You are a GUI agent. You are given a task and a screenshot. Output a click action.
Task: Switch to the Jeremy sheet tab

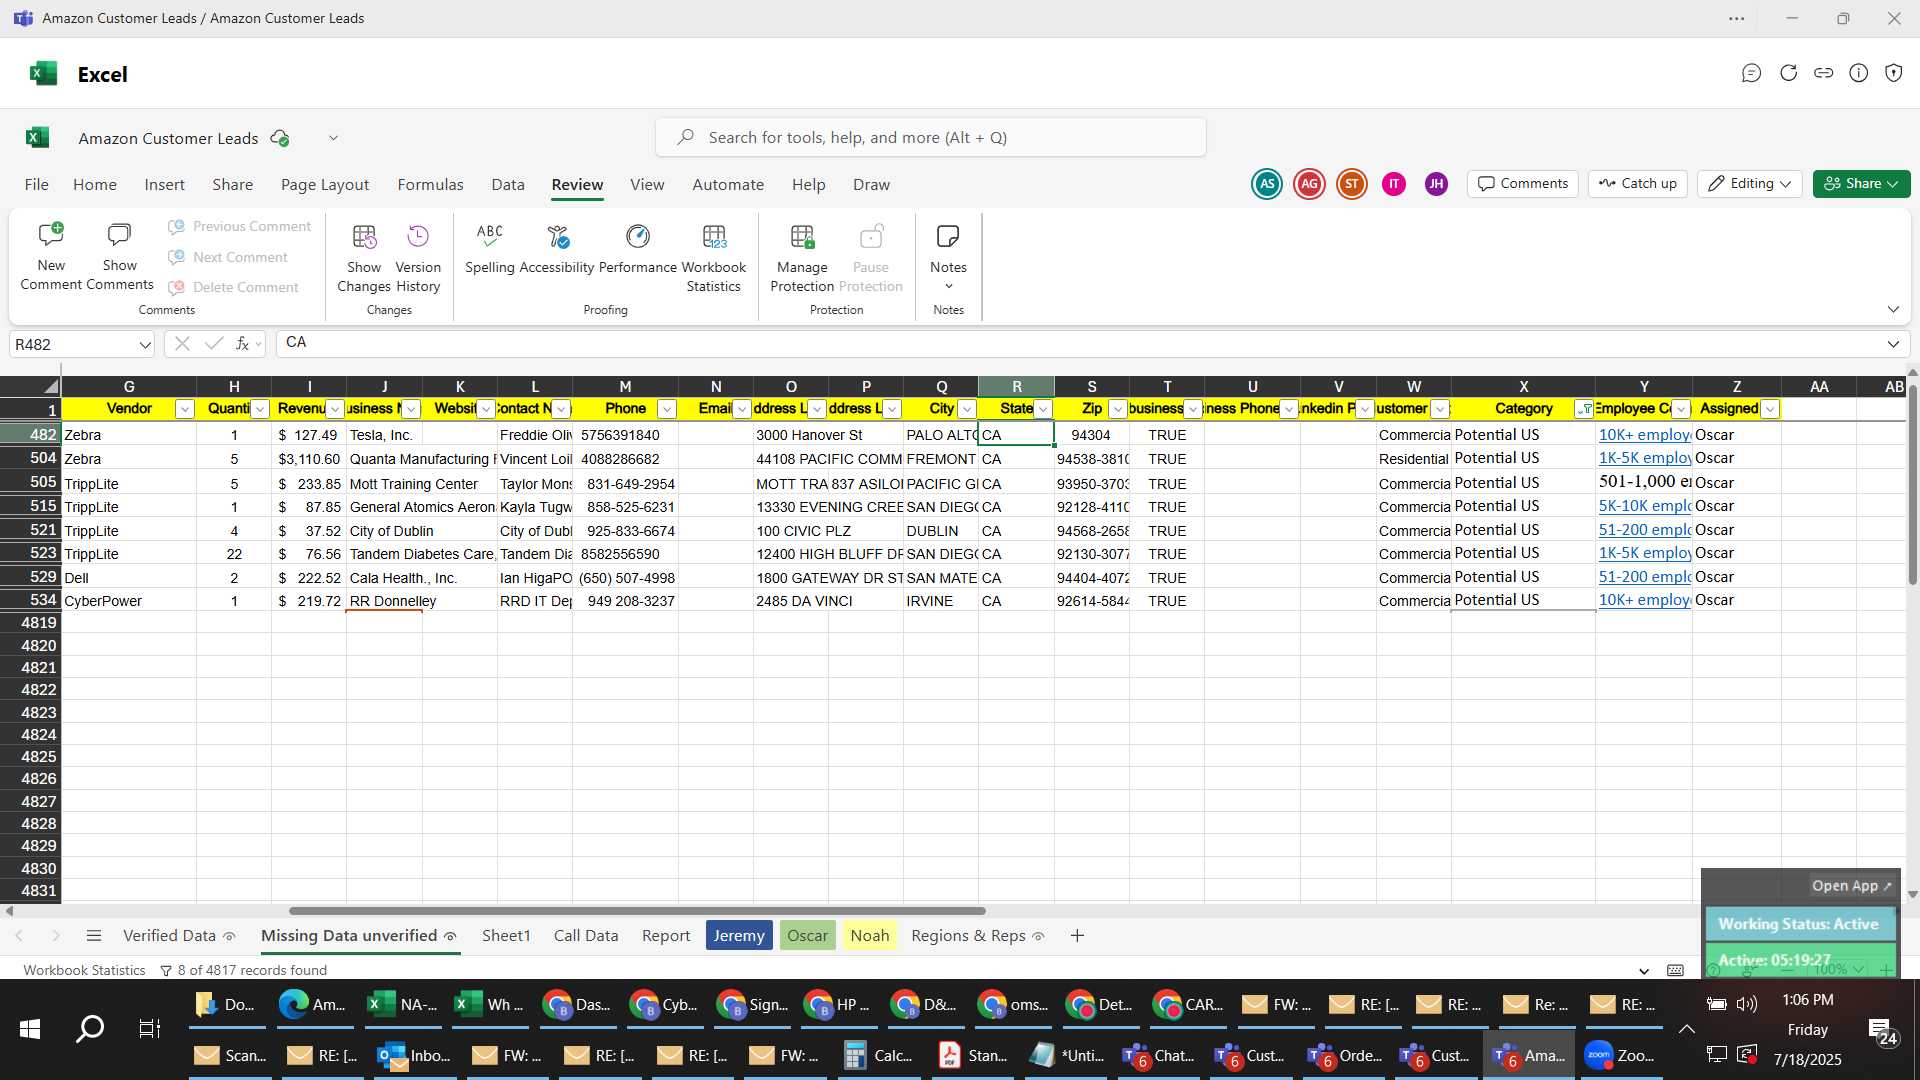pos(739,936)
